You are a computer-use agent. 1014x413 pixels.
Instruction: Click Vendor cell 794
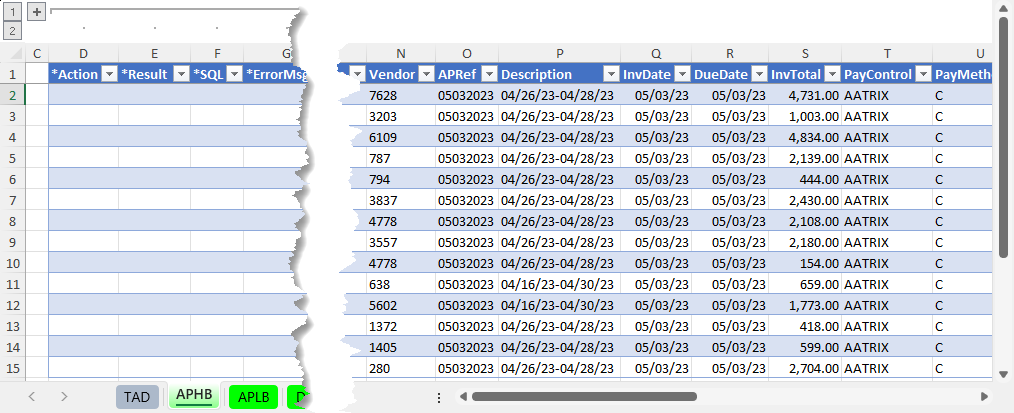(401, 179)
